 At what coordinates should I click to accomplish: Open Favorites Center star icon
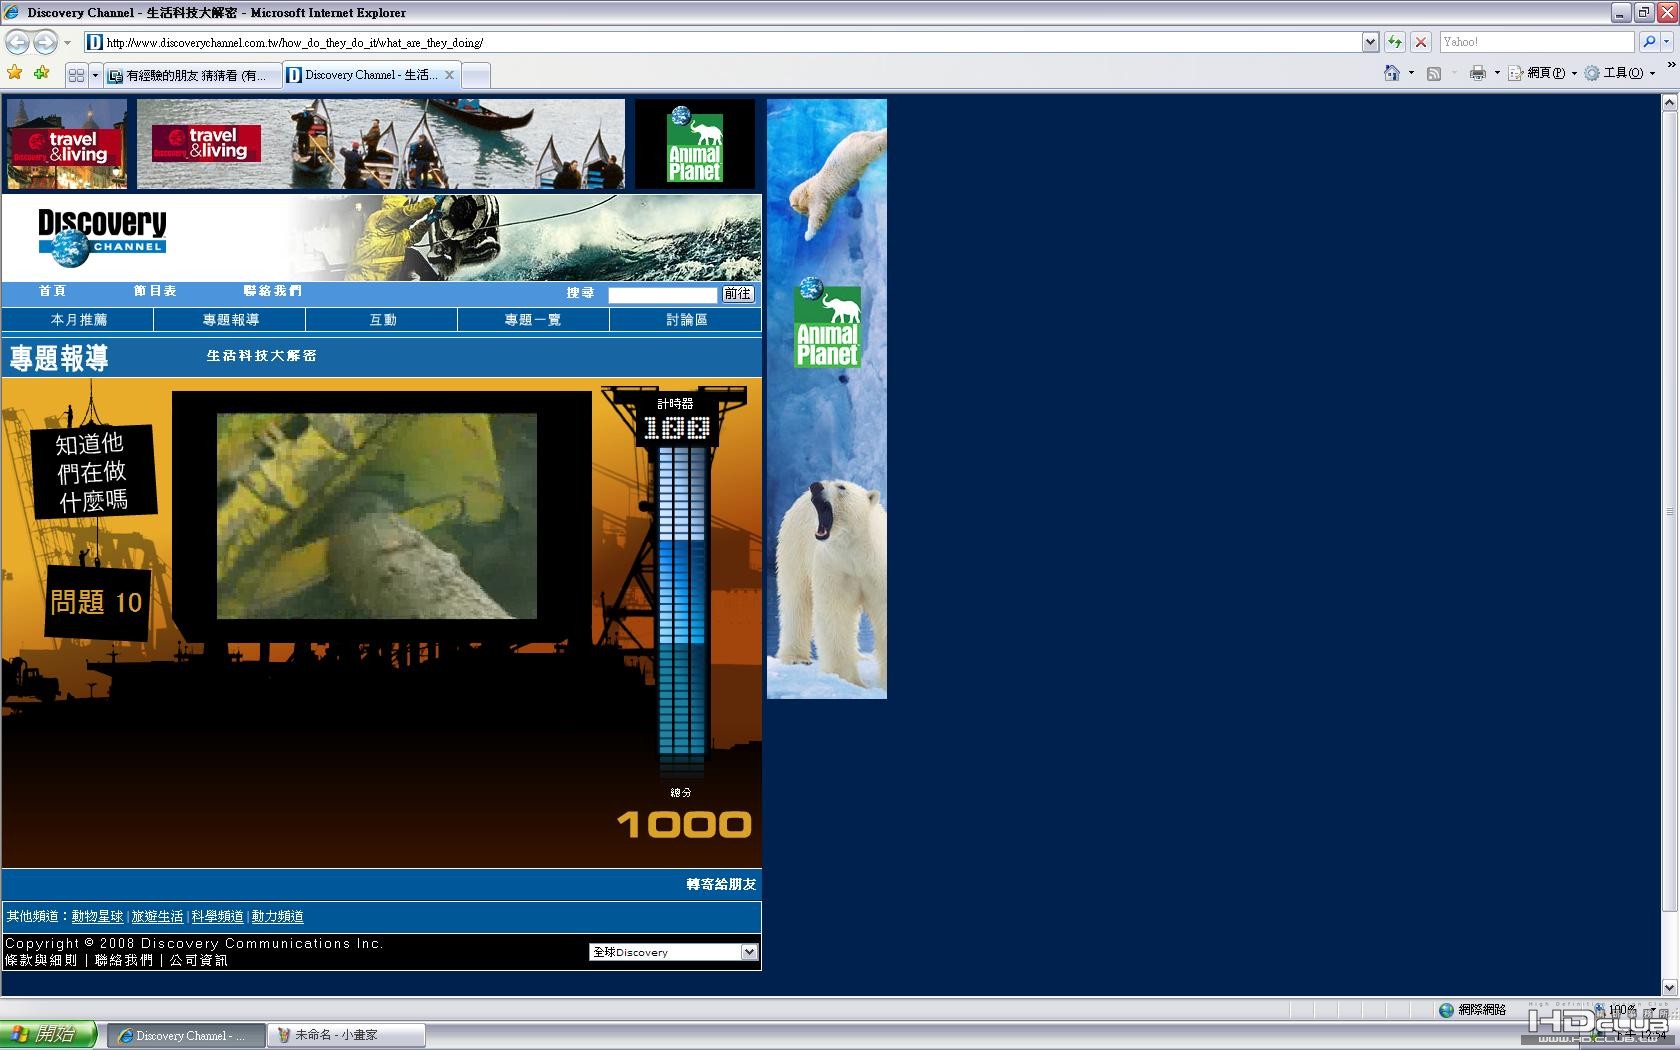[15, 73]
